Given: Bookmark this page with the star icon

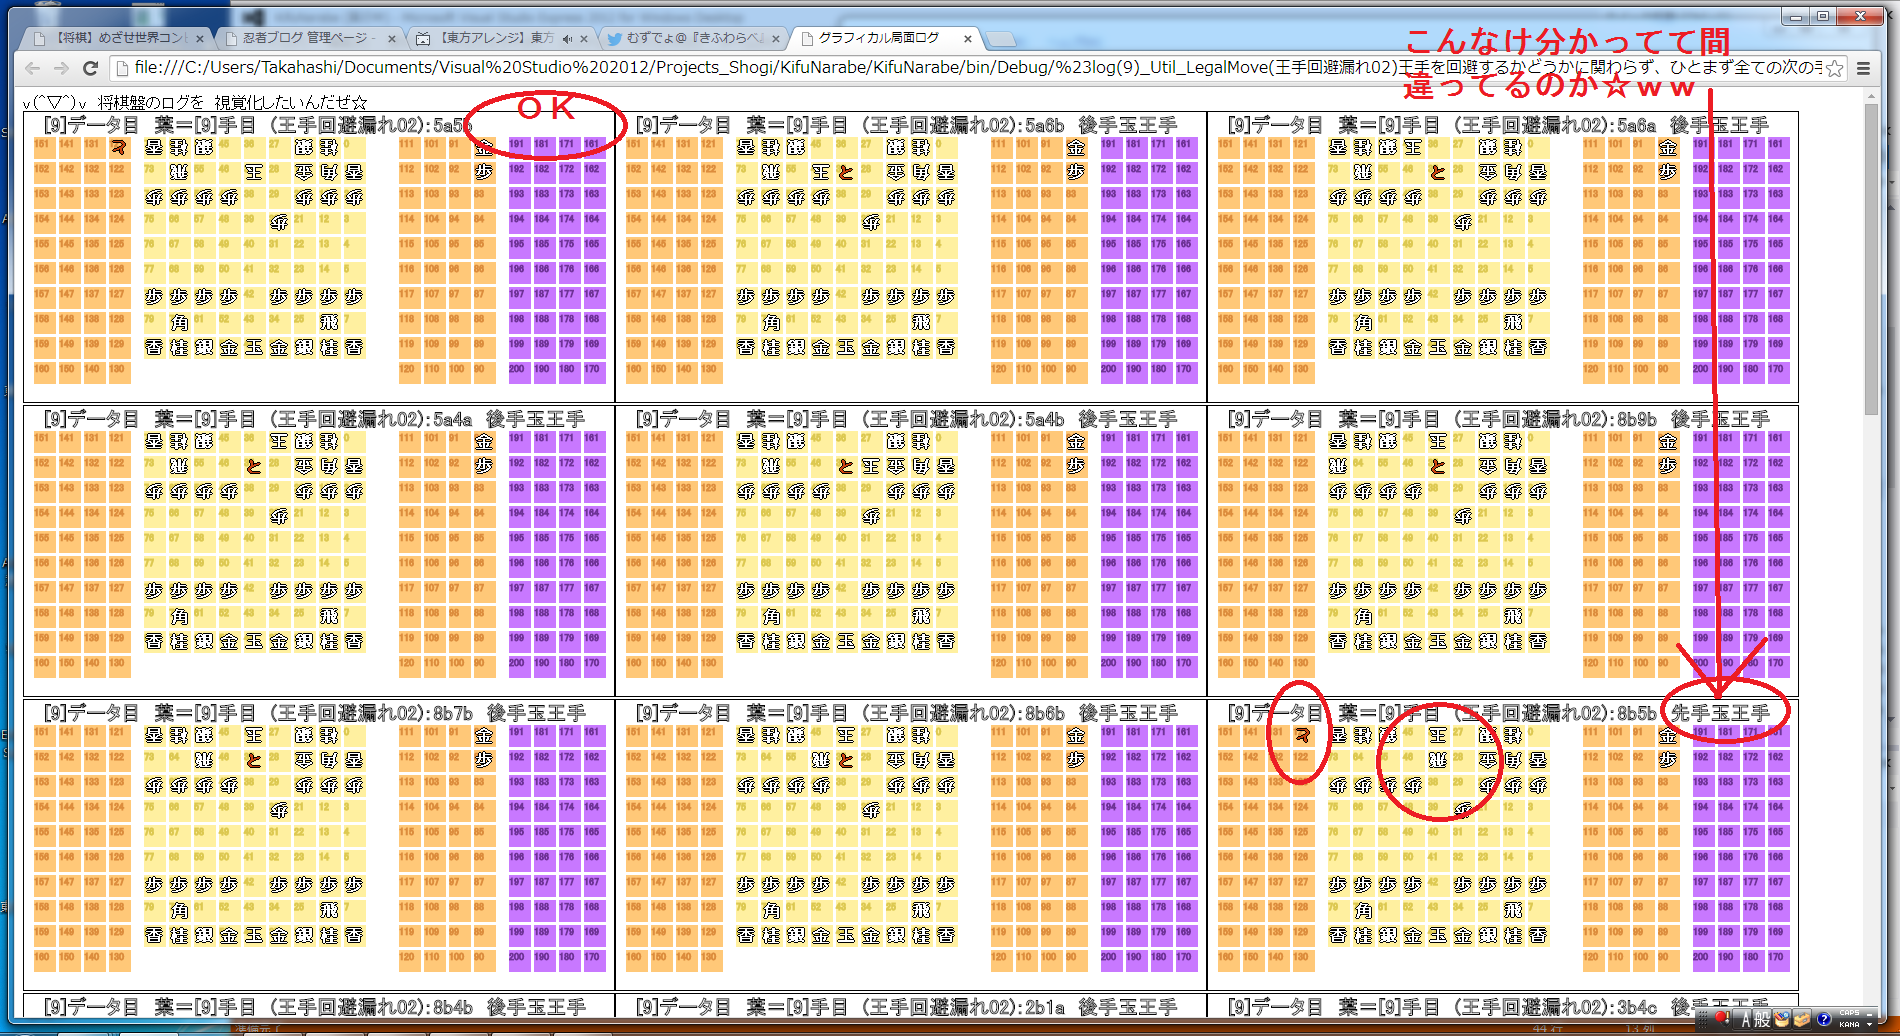Looking at the screenshot, I should pyautogui.click(x=1834, y=68).
